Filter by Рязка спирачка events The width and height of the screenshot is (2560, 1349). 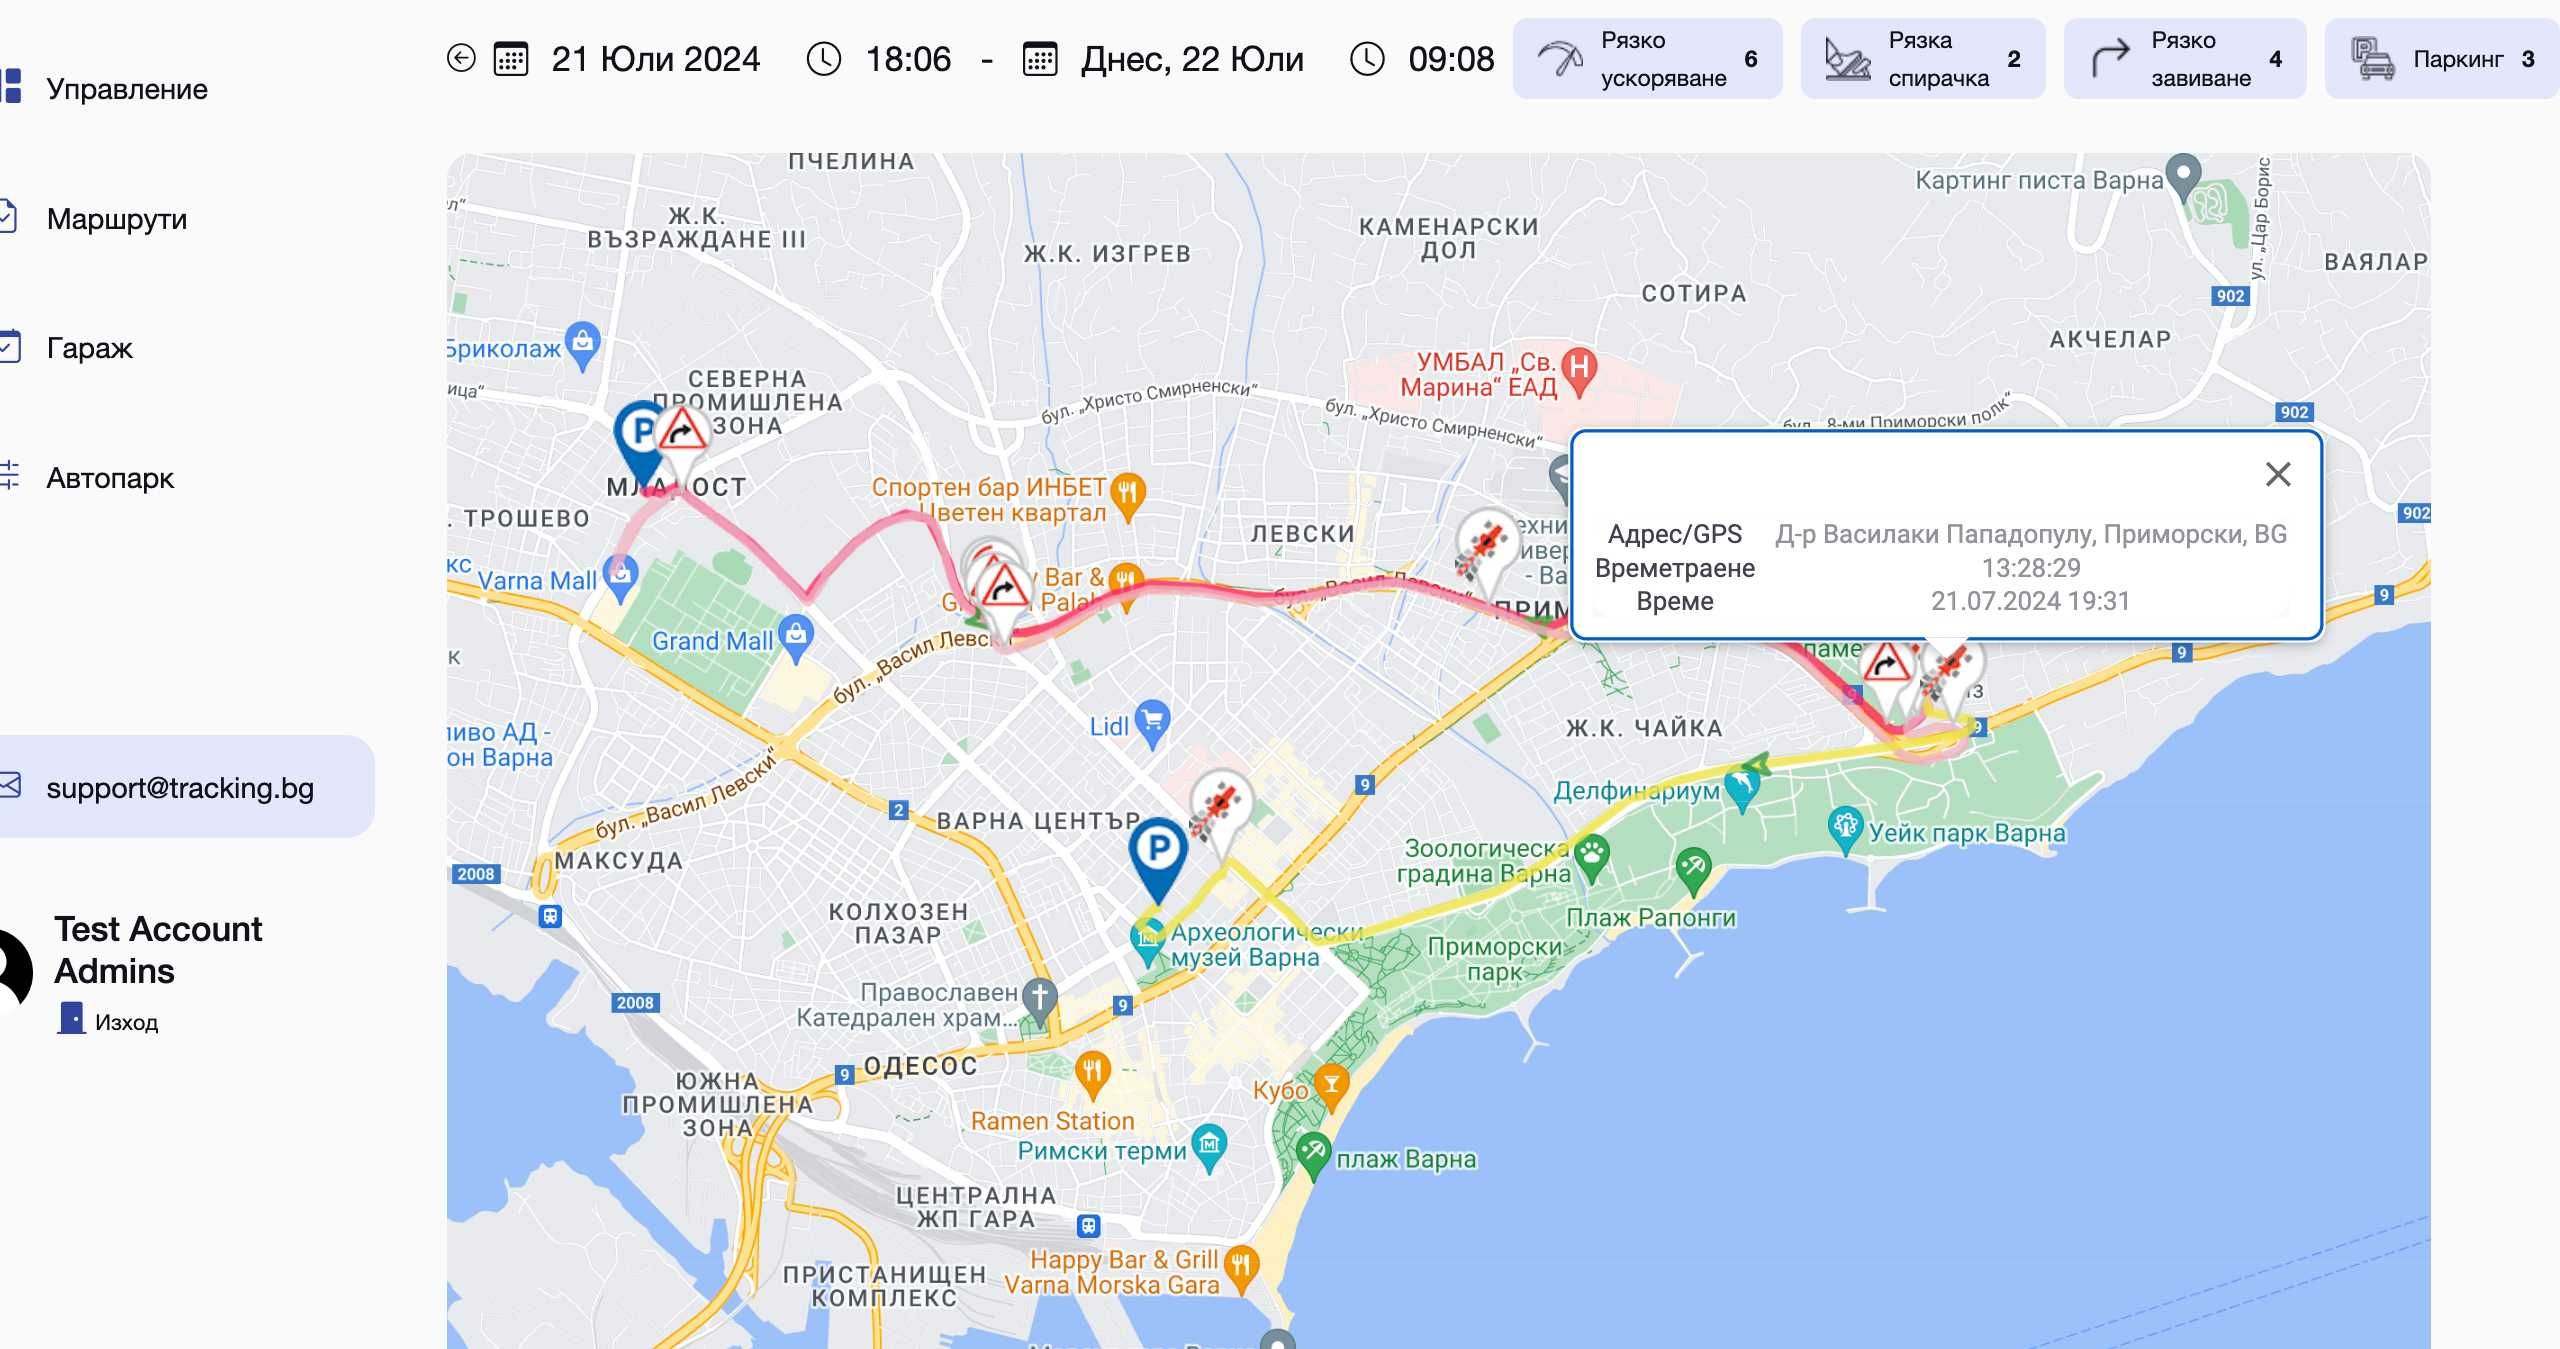pyautogui.click(x=1923, y=59)
